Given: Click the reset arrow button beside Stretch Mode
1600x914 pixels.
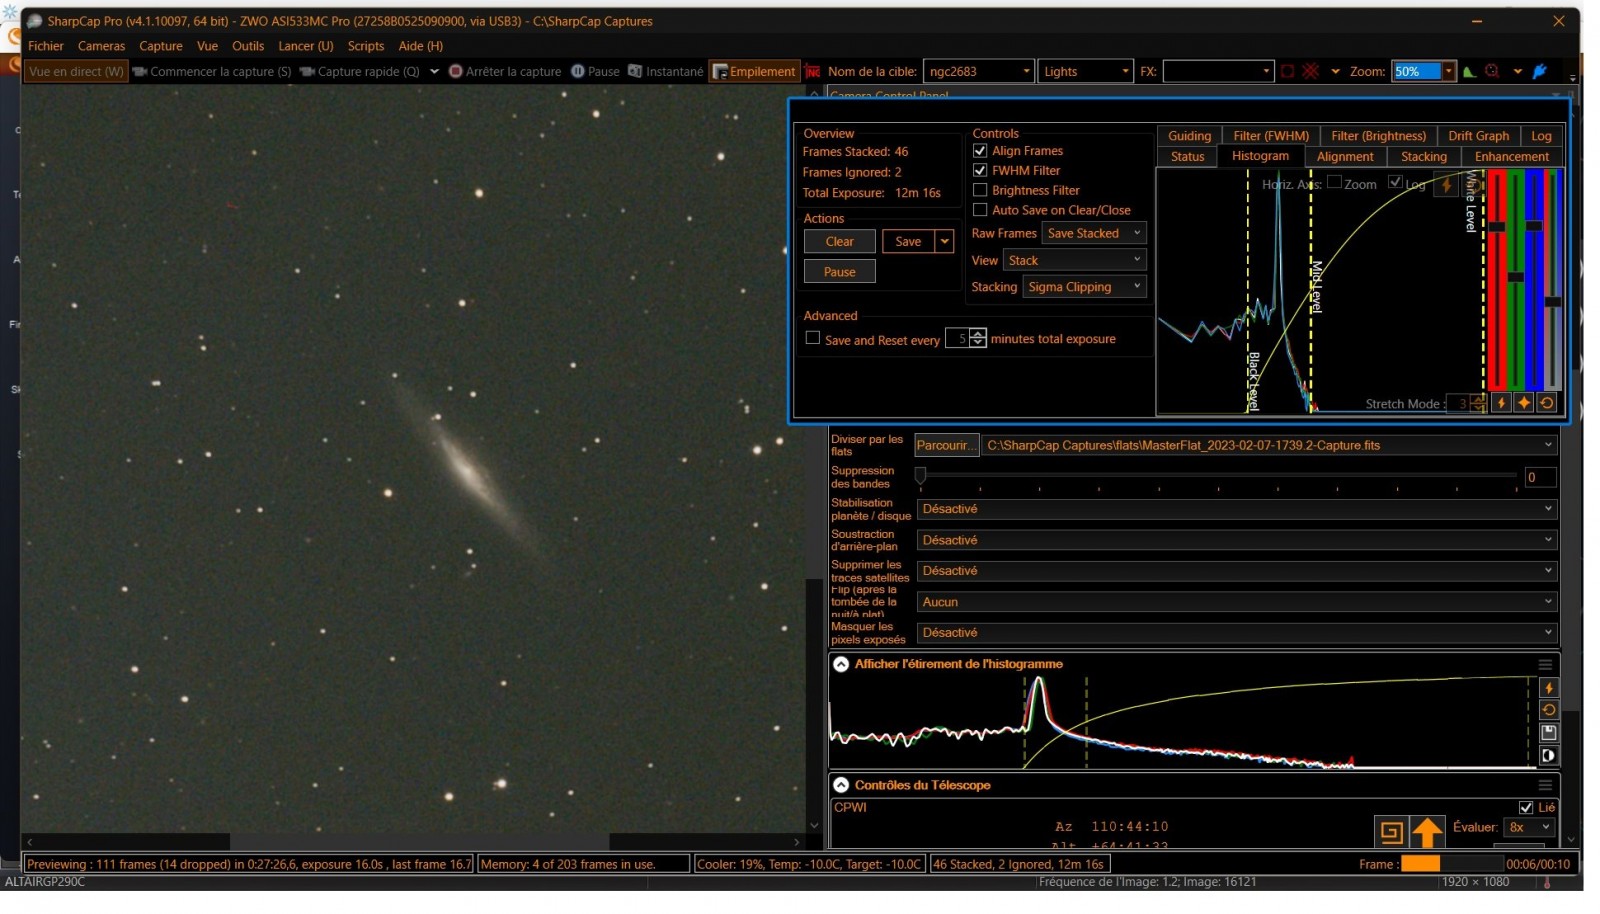Looking at the screenshot, I should (1547, 403).
